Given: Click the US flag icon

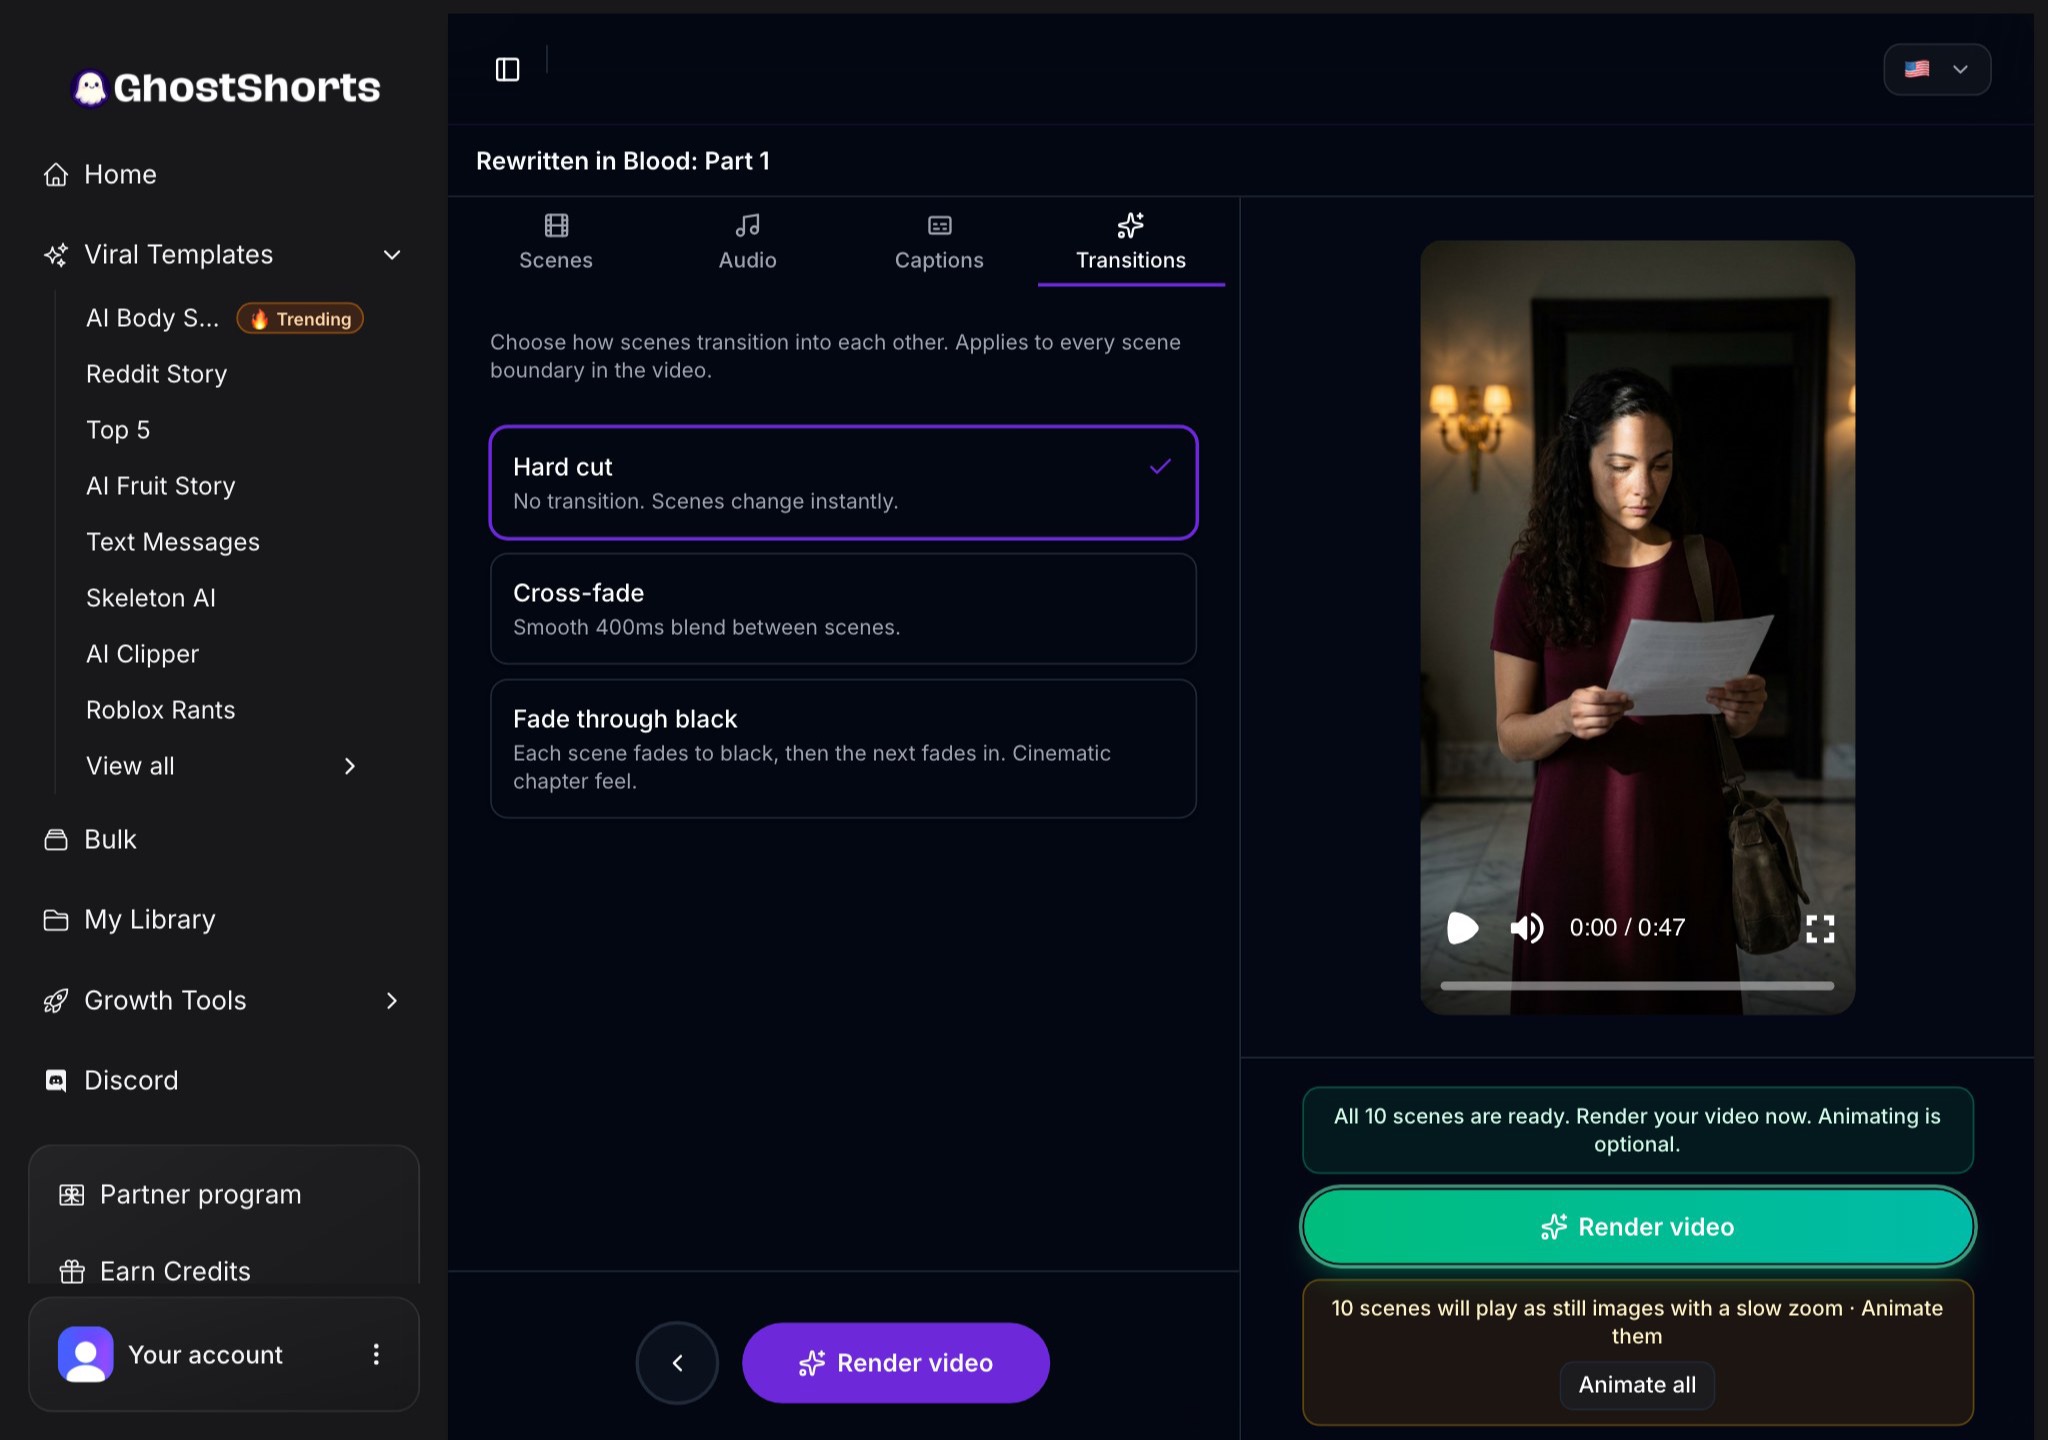Looking at the screenshot, I should point(1917,69).
